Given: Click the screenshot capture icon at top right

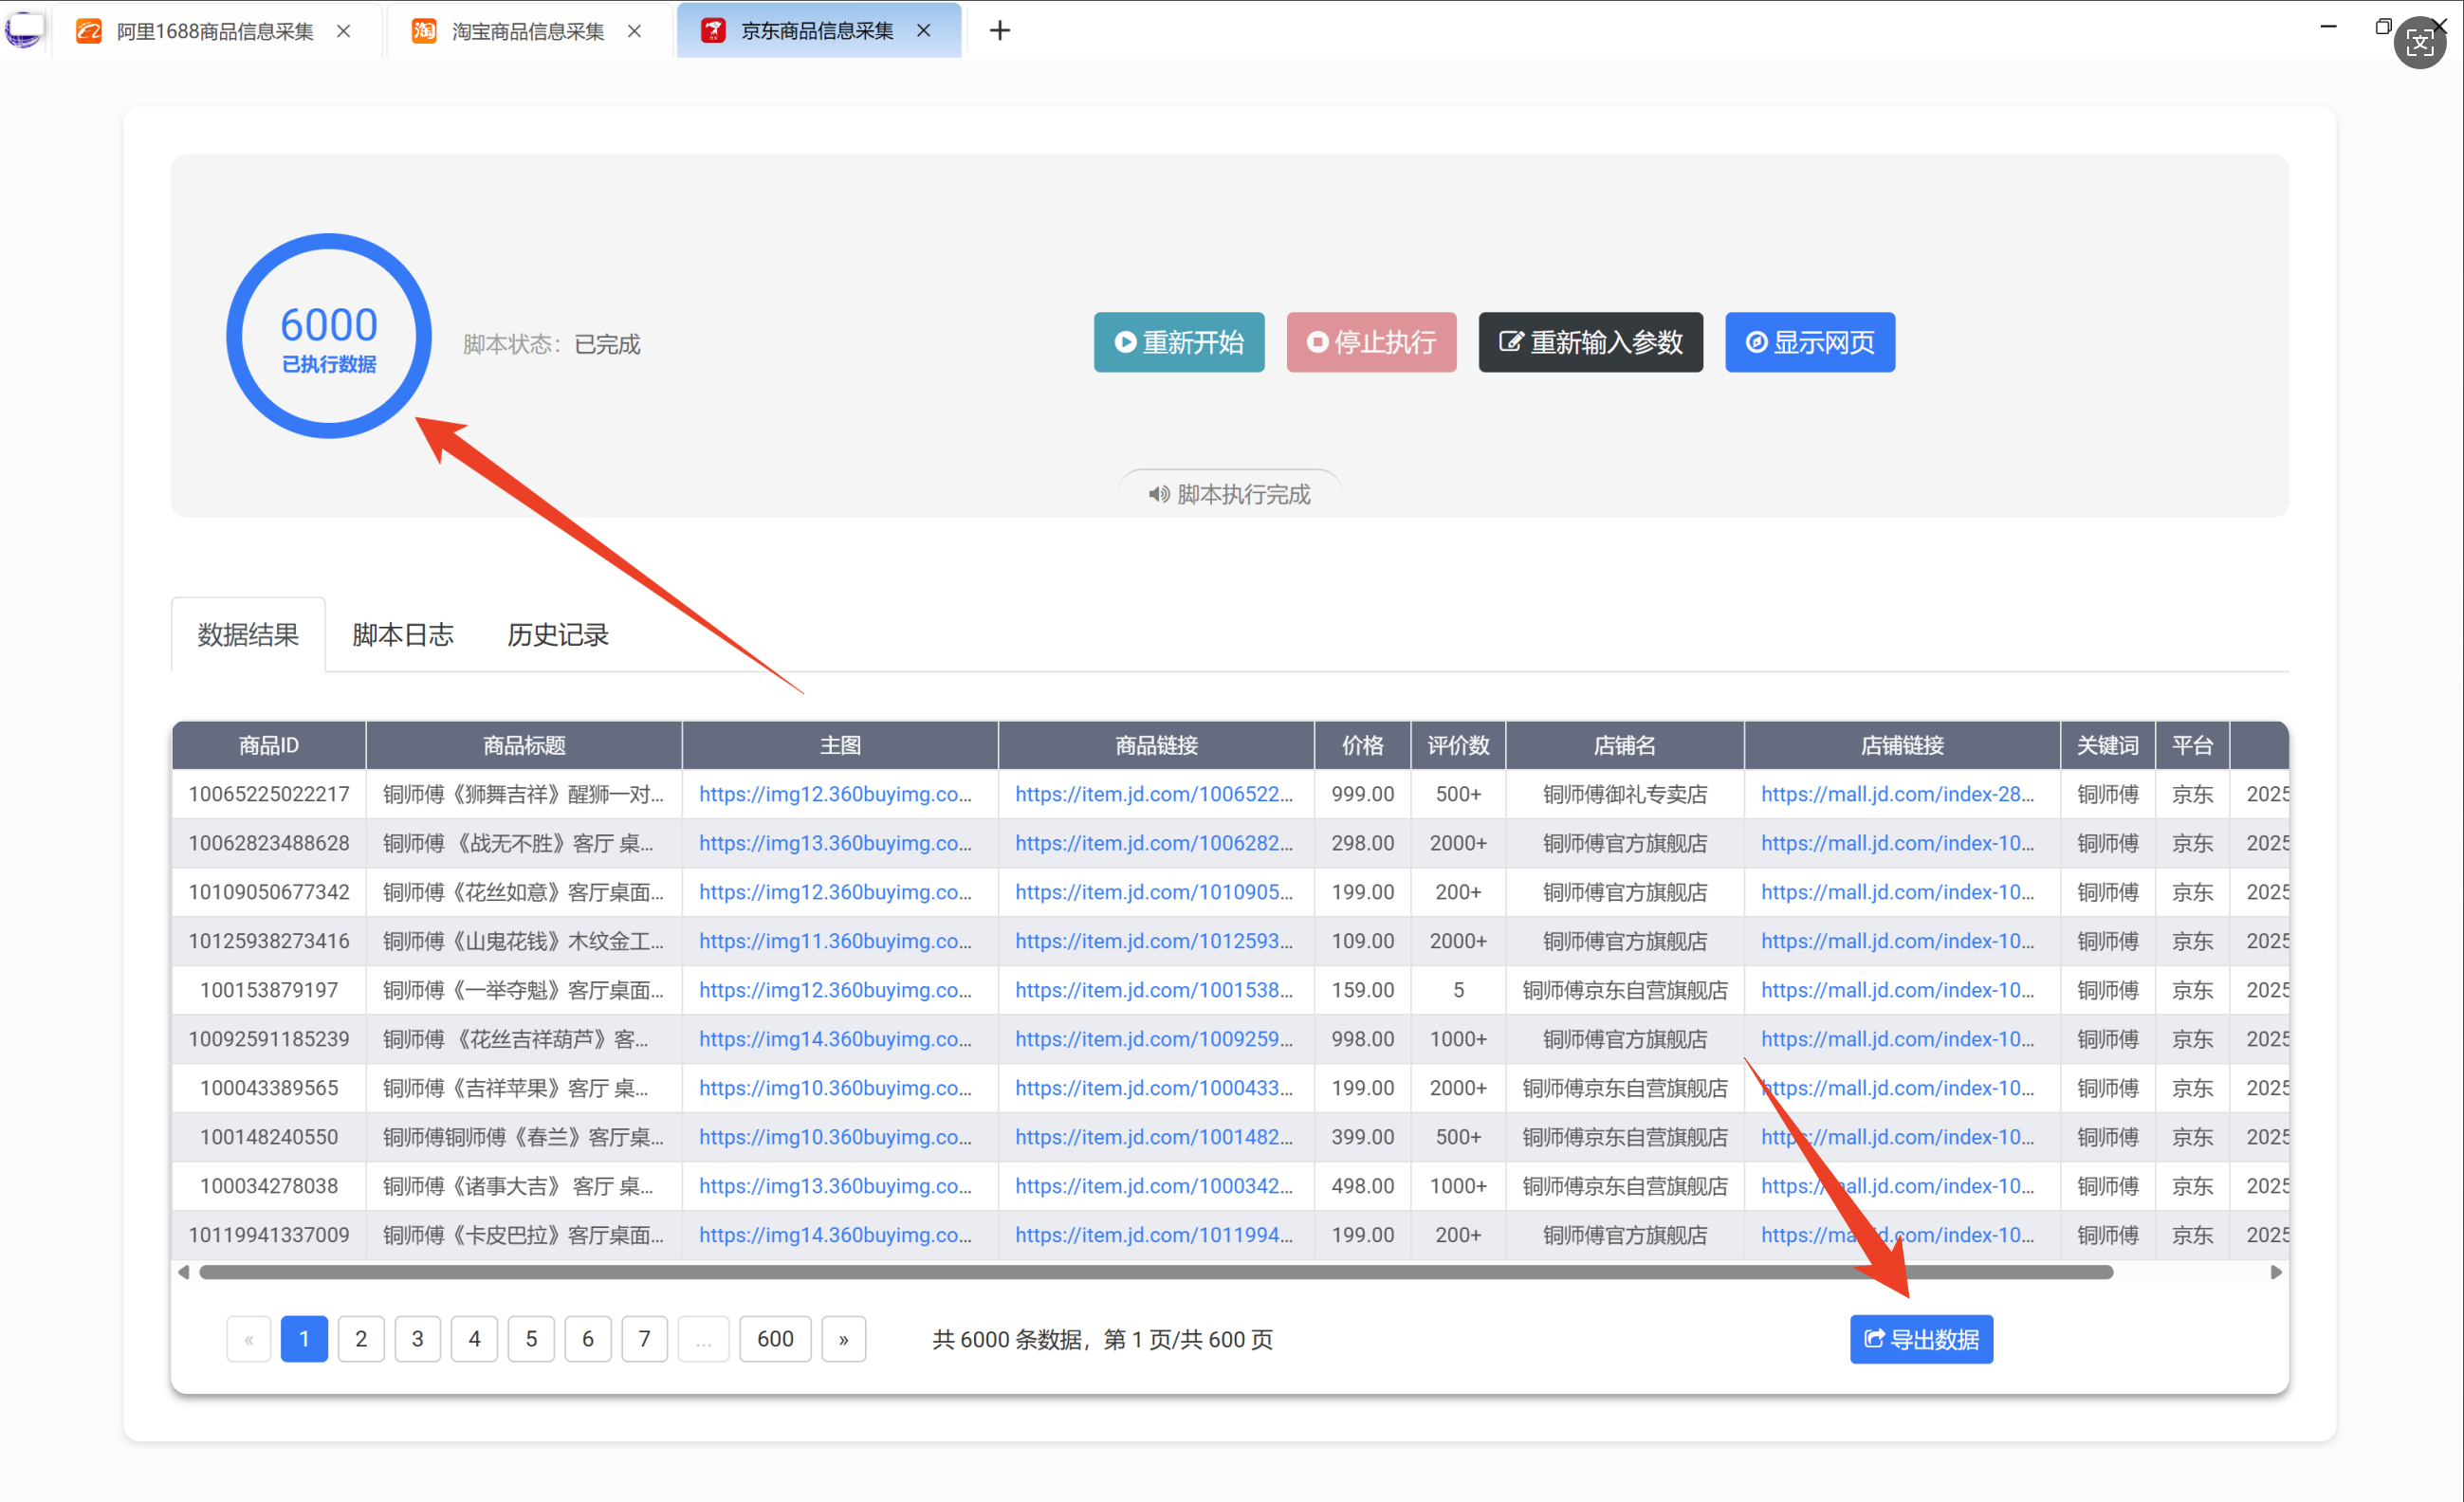Looking at the screenshot, I should tap(2419, 43).
